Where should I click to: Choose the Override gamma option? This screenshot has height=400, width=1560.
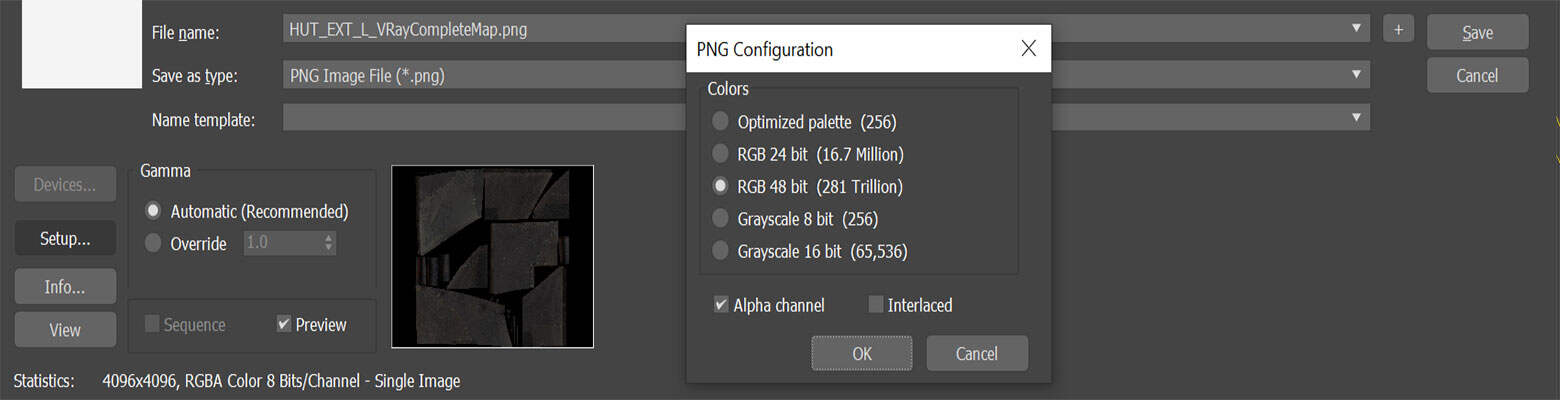[153, 243]
